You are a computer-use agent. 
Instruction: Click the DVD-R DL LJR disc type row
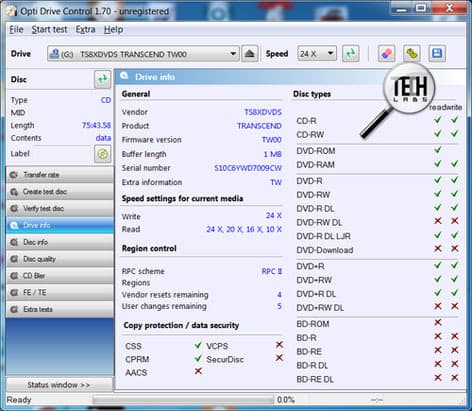point(378,236)
